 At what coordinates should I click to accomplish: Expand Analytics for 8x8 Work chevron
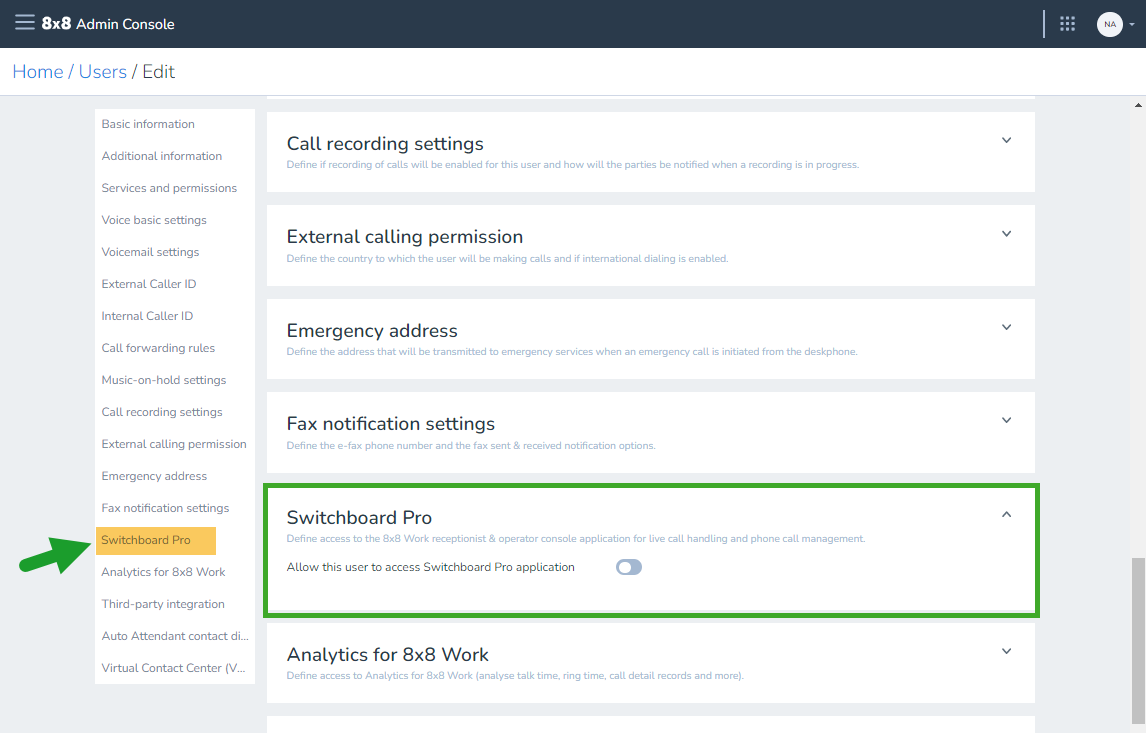(1006, 651)
